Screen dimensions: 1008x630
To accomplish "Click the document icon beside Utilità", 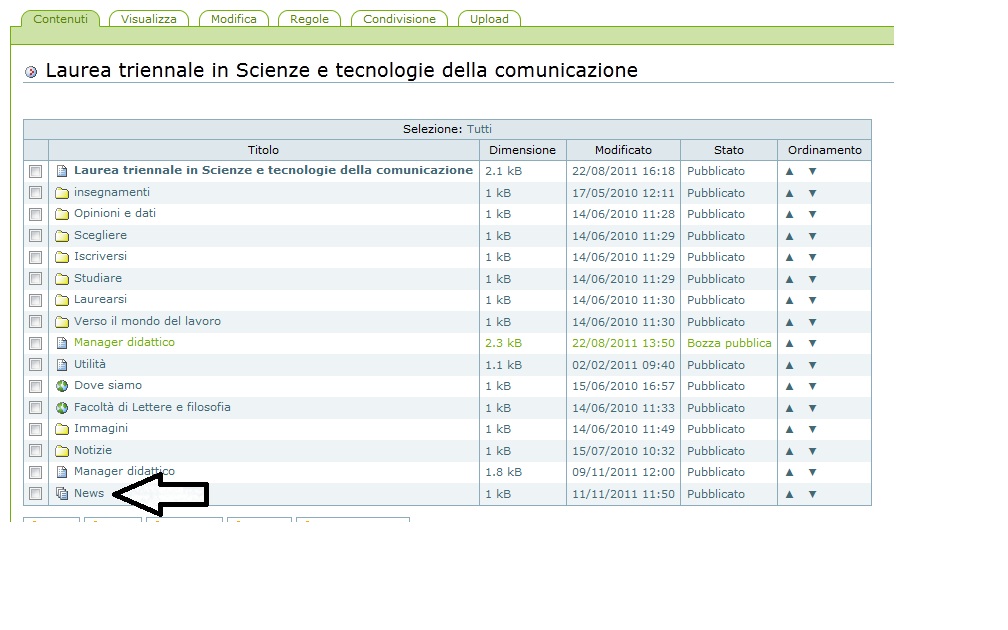I will point(62,365).
